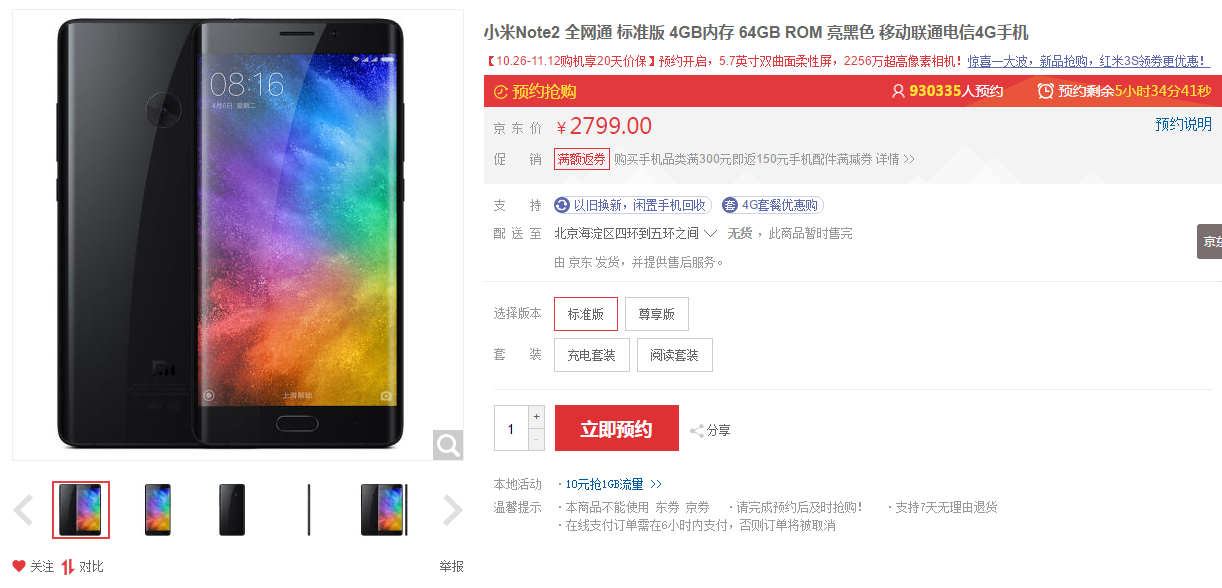Image resolution: width=1222 pixels, height=588 pixels.
Task: Click the 立即预约 reserve button
Action: (617, 428)
